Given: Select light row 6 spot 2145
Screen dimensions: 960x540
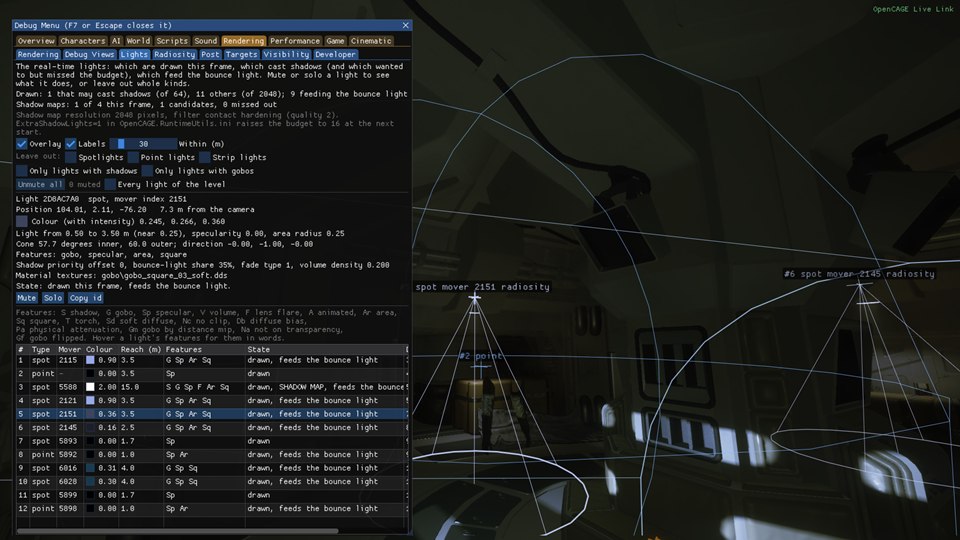Looking at the screenshot, I should point(212,427).
